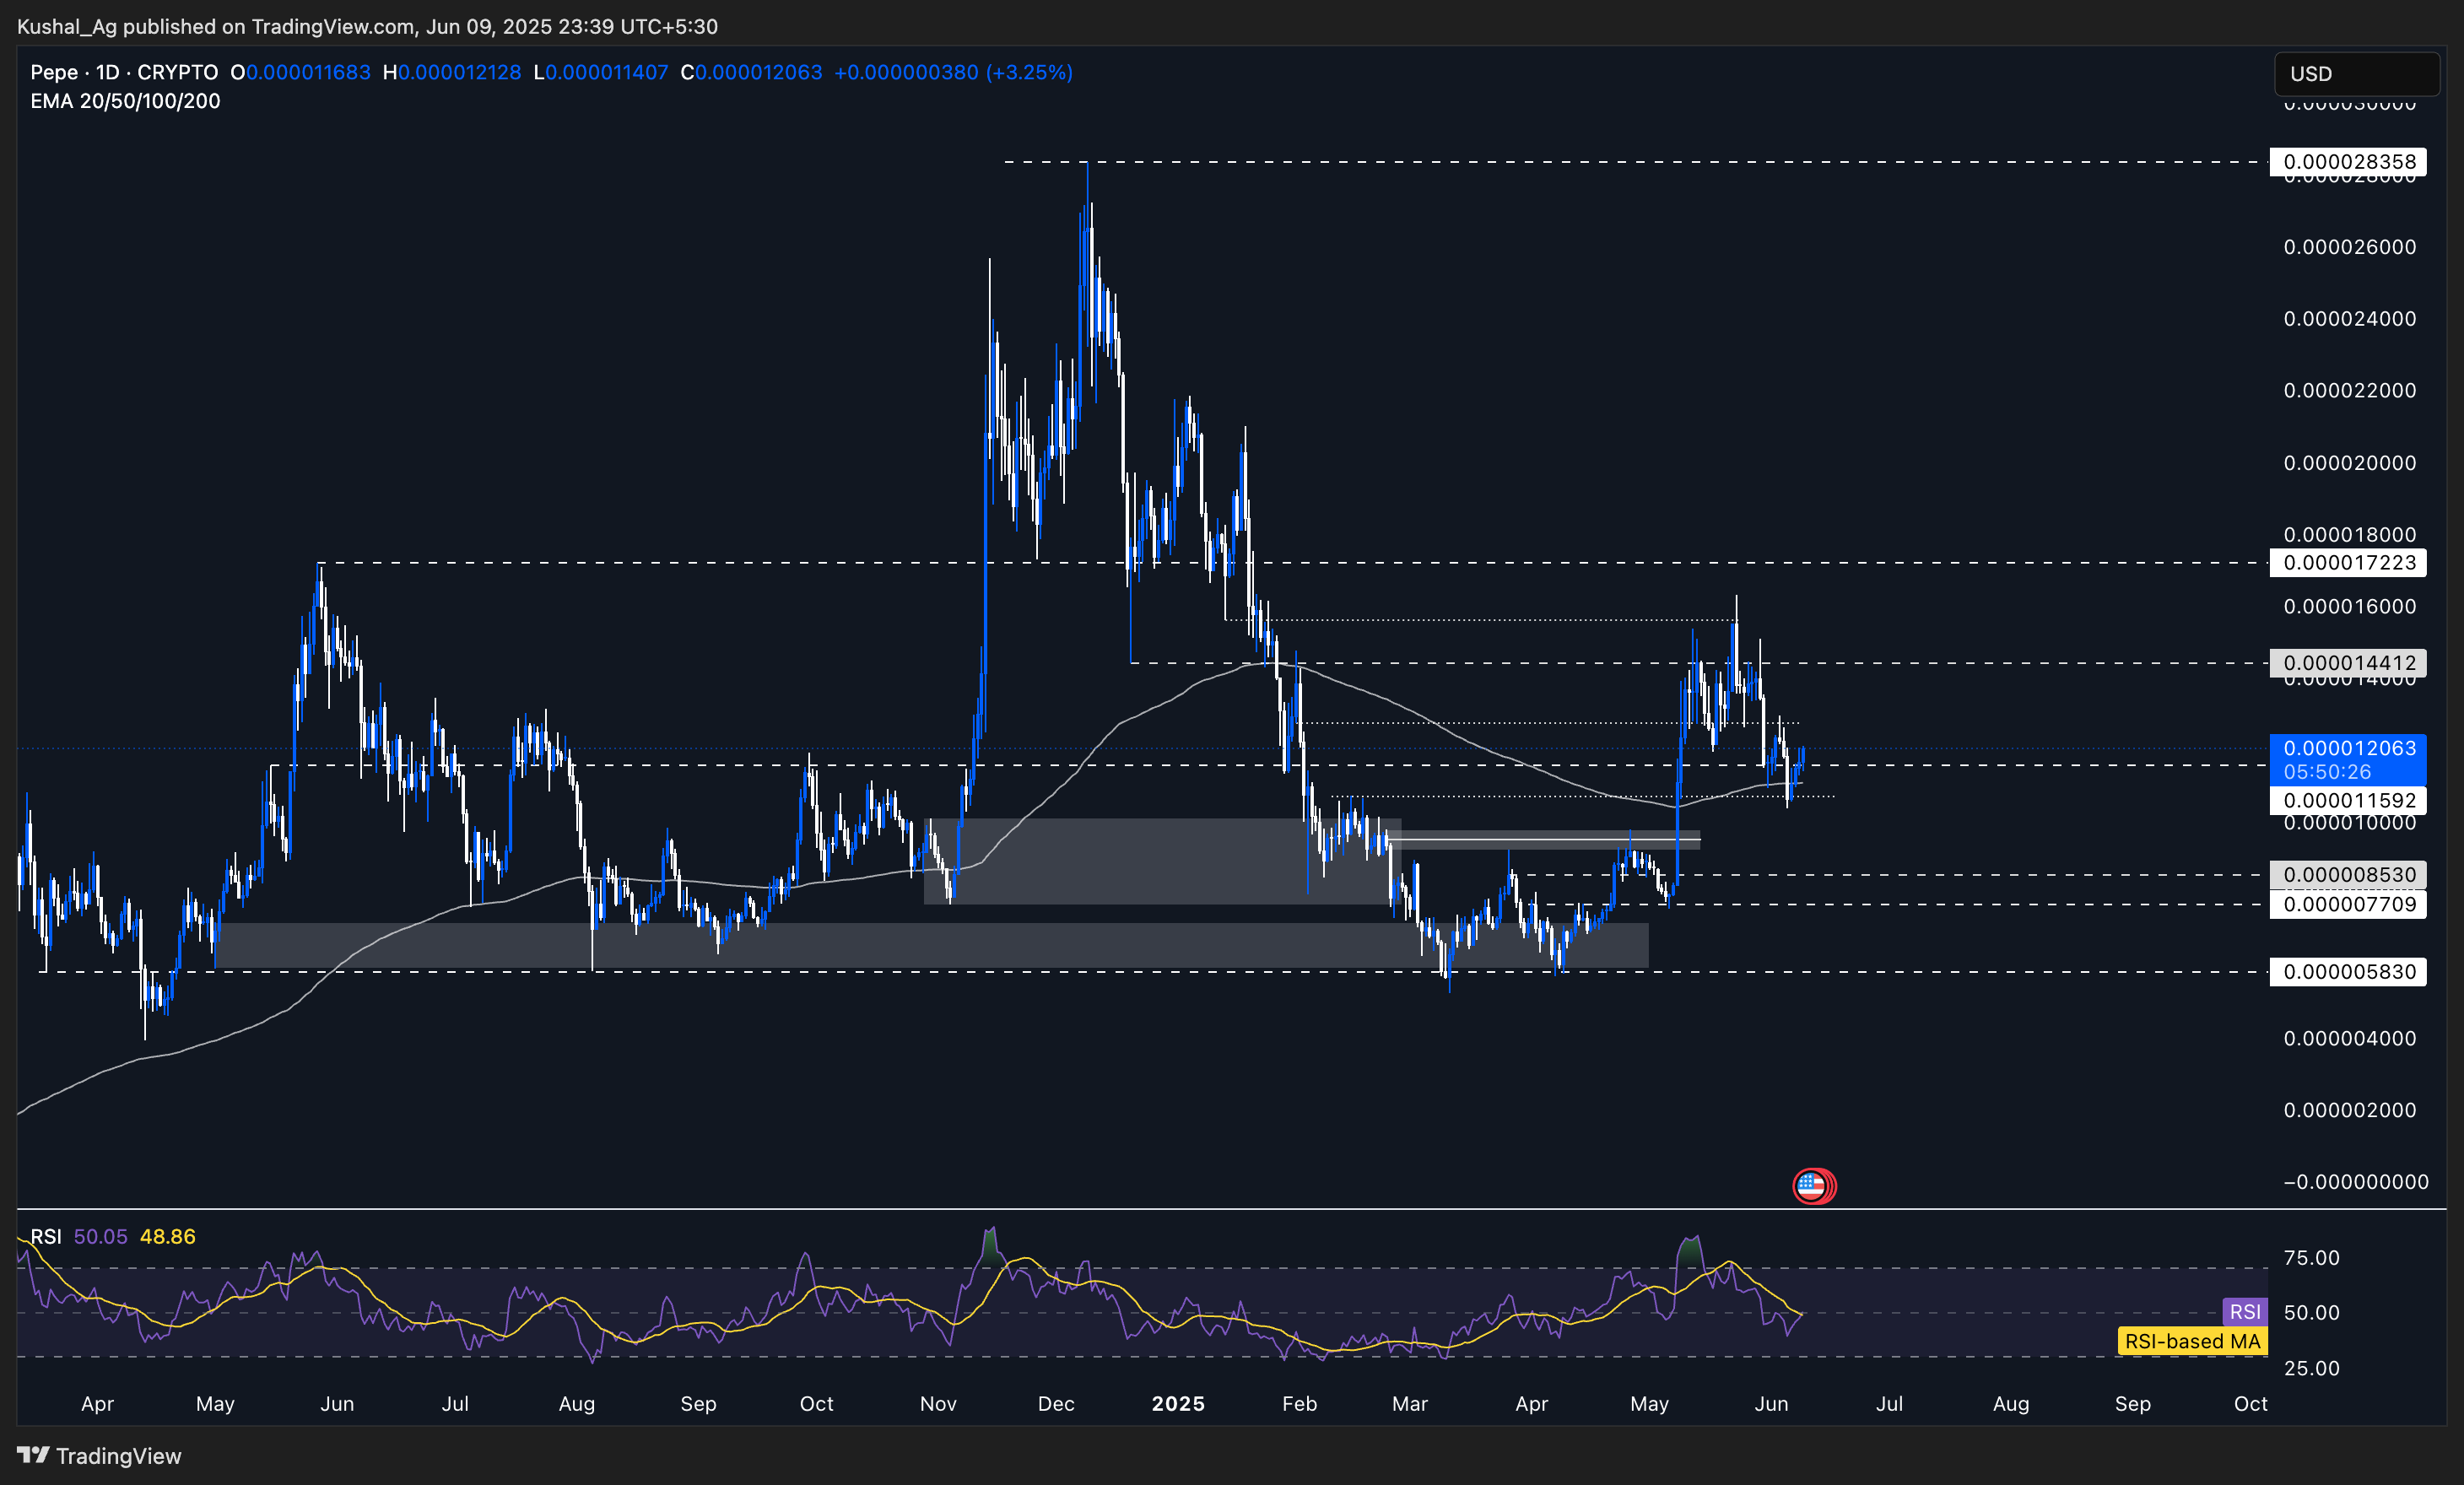Click the 0.000007709 price level label
The width and height of the screenshot is (2464, 1485).
[2348, 905]
